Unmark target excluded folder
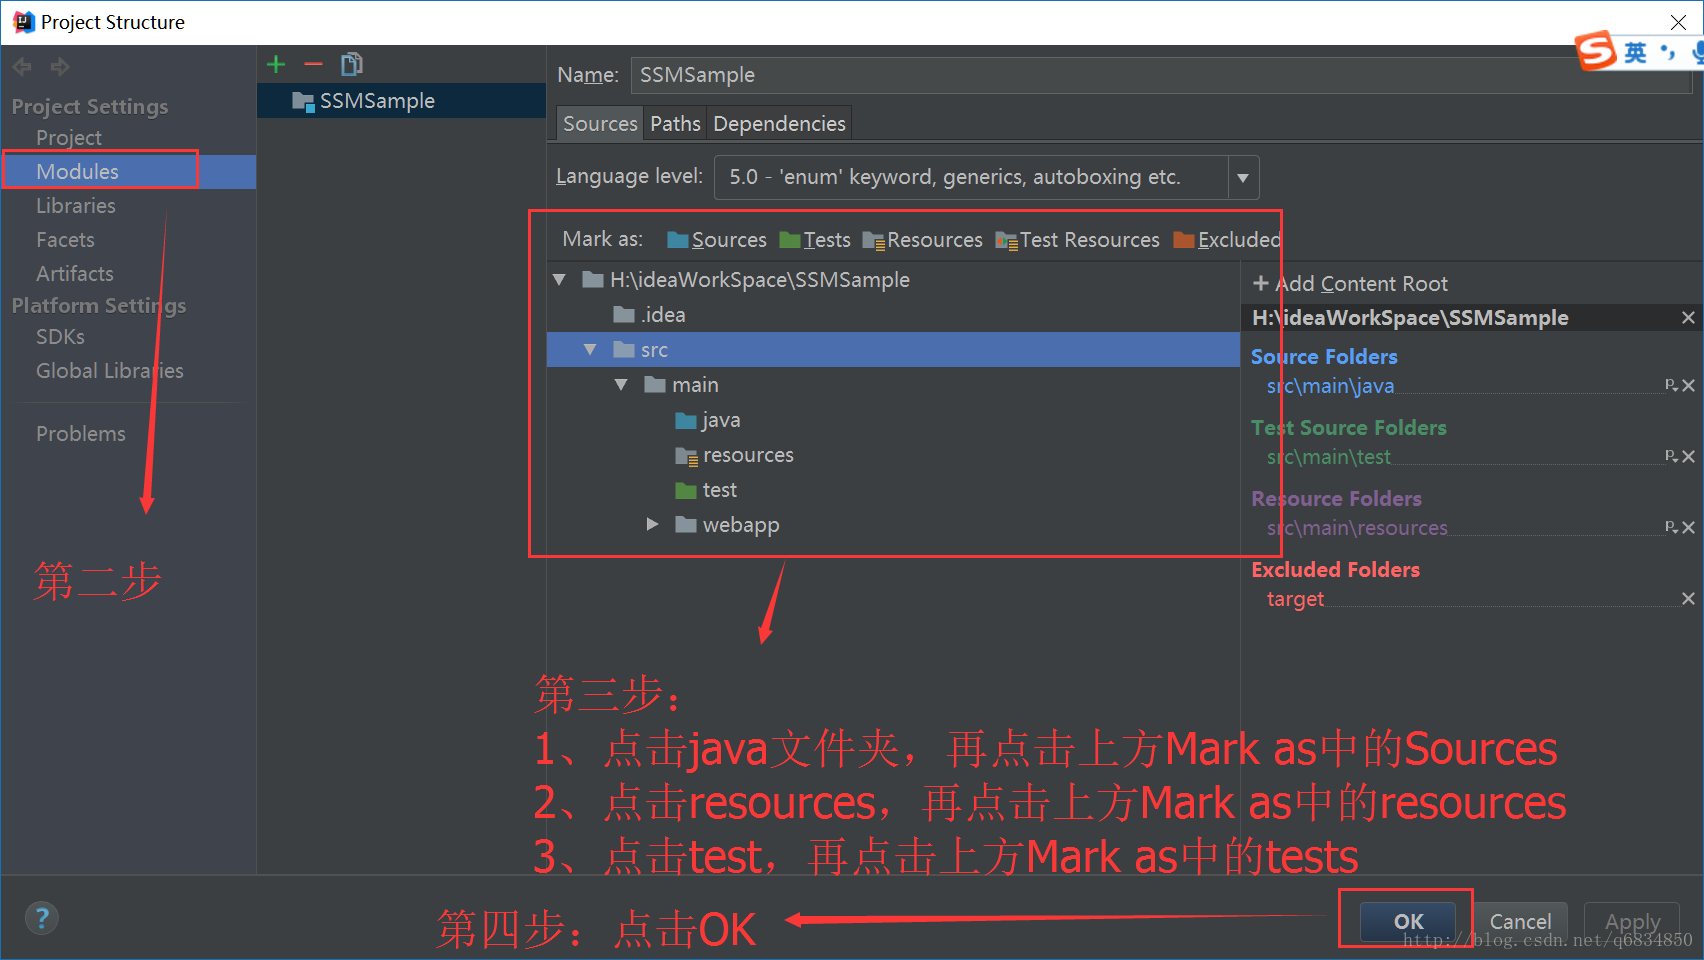The height and width of the screenshot is (960, 1704). click(x=1688, y=599)
